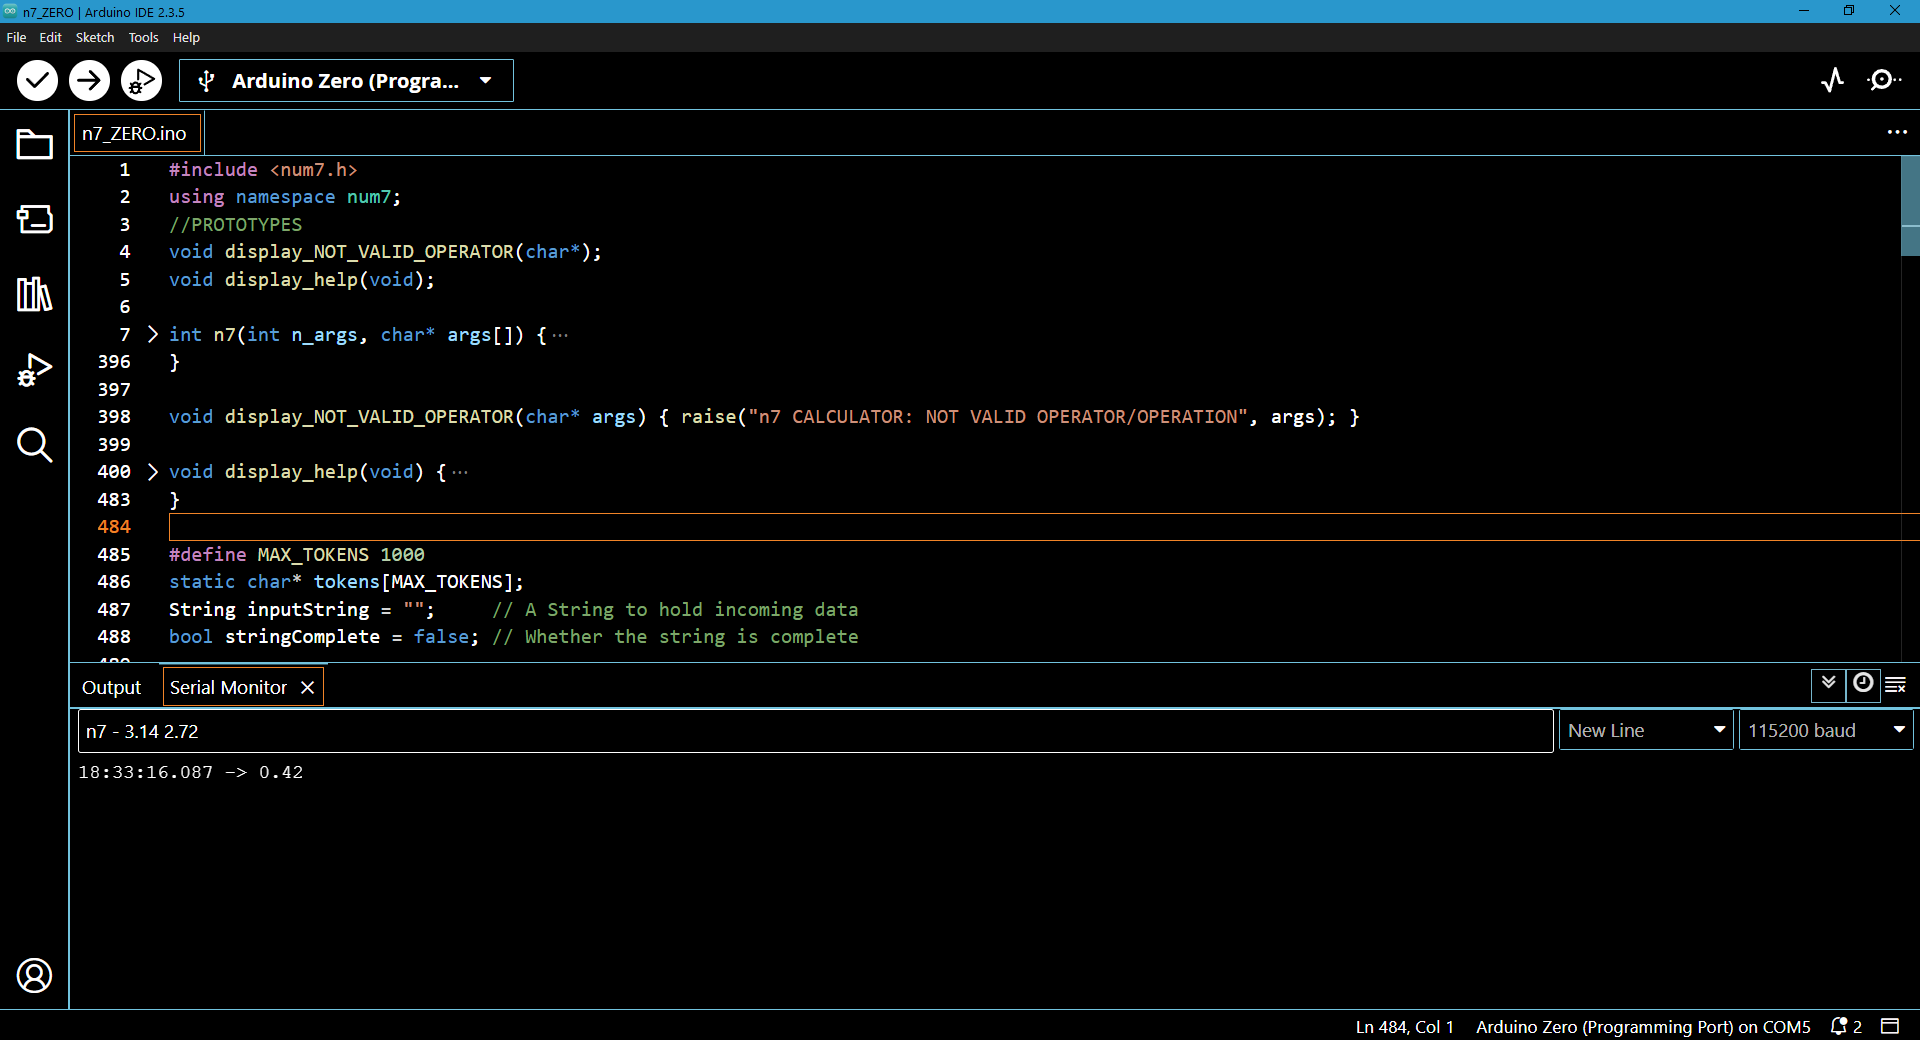Click the serial message input field
This screenshot has height=1040, width=1920.
point(815,732)
